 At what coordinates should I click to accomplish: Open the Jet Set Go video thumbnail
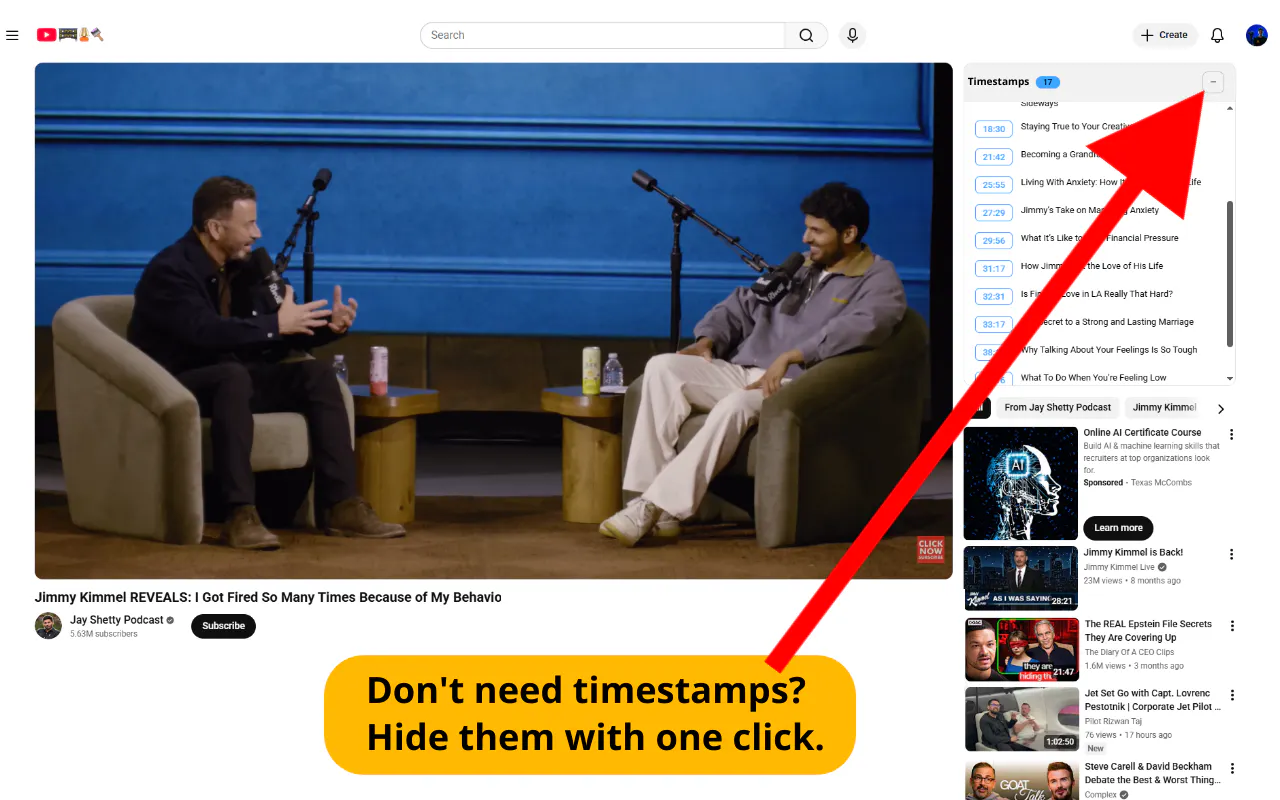(x=1022, y=719)
